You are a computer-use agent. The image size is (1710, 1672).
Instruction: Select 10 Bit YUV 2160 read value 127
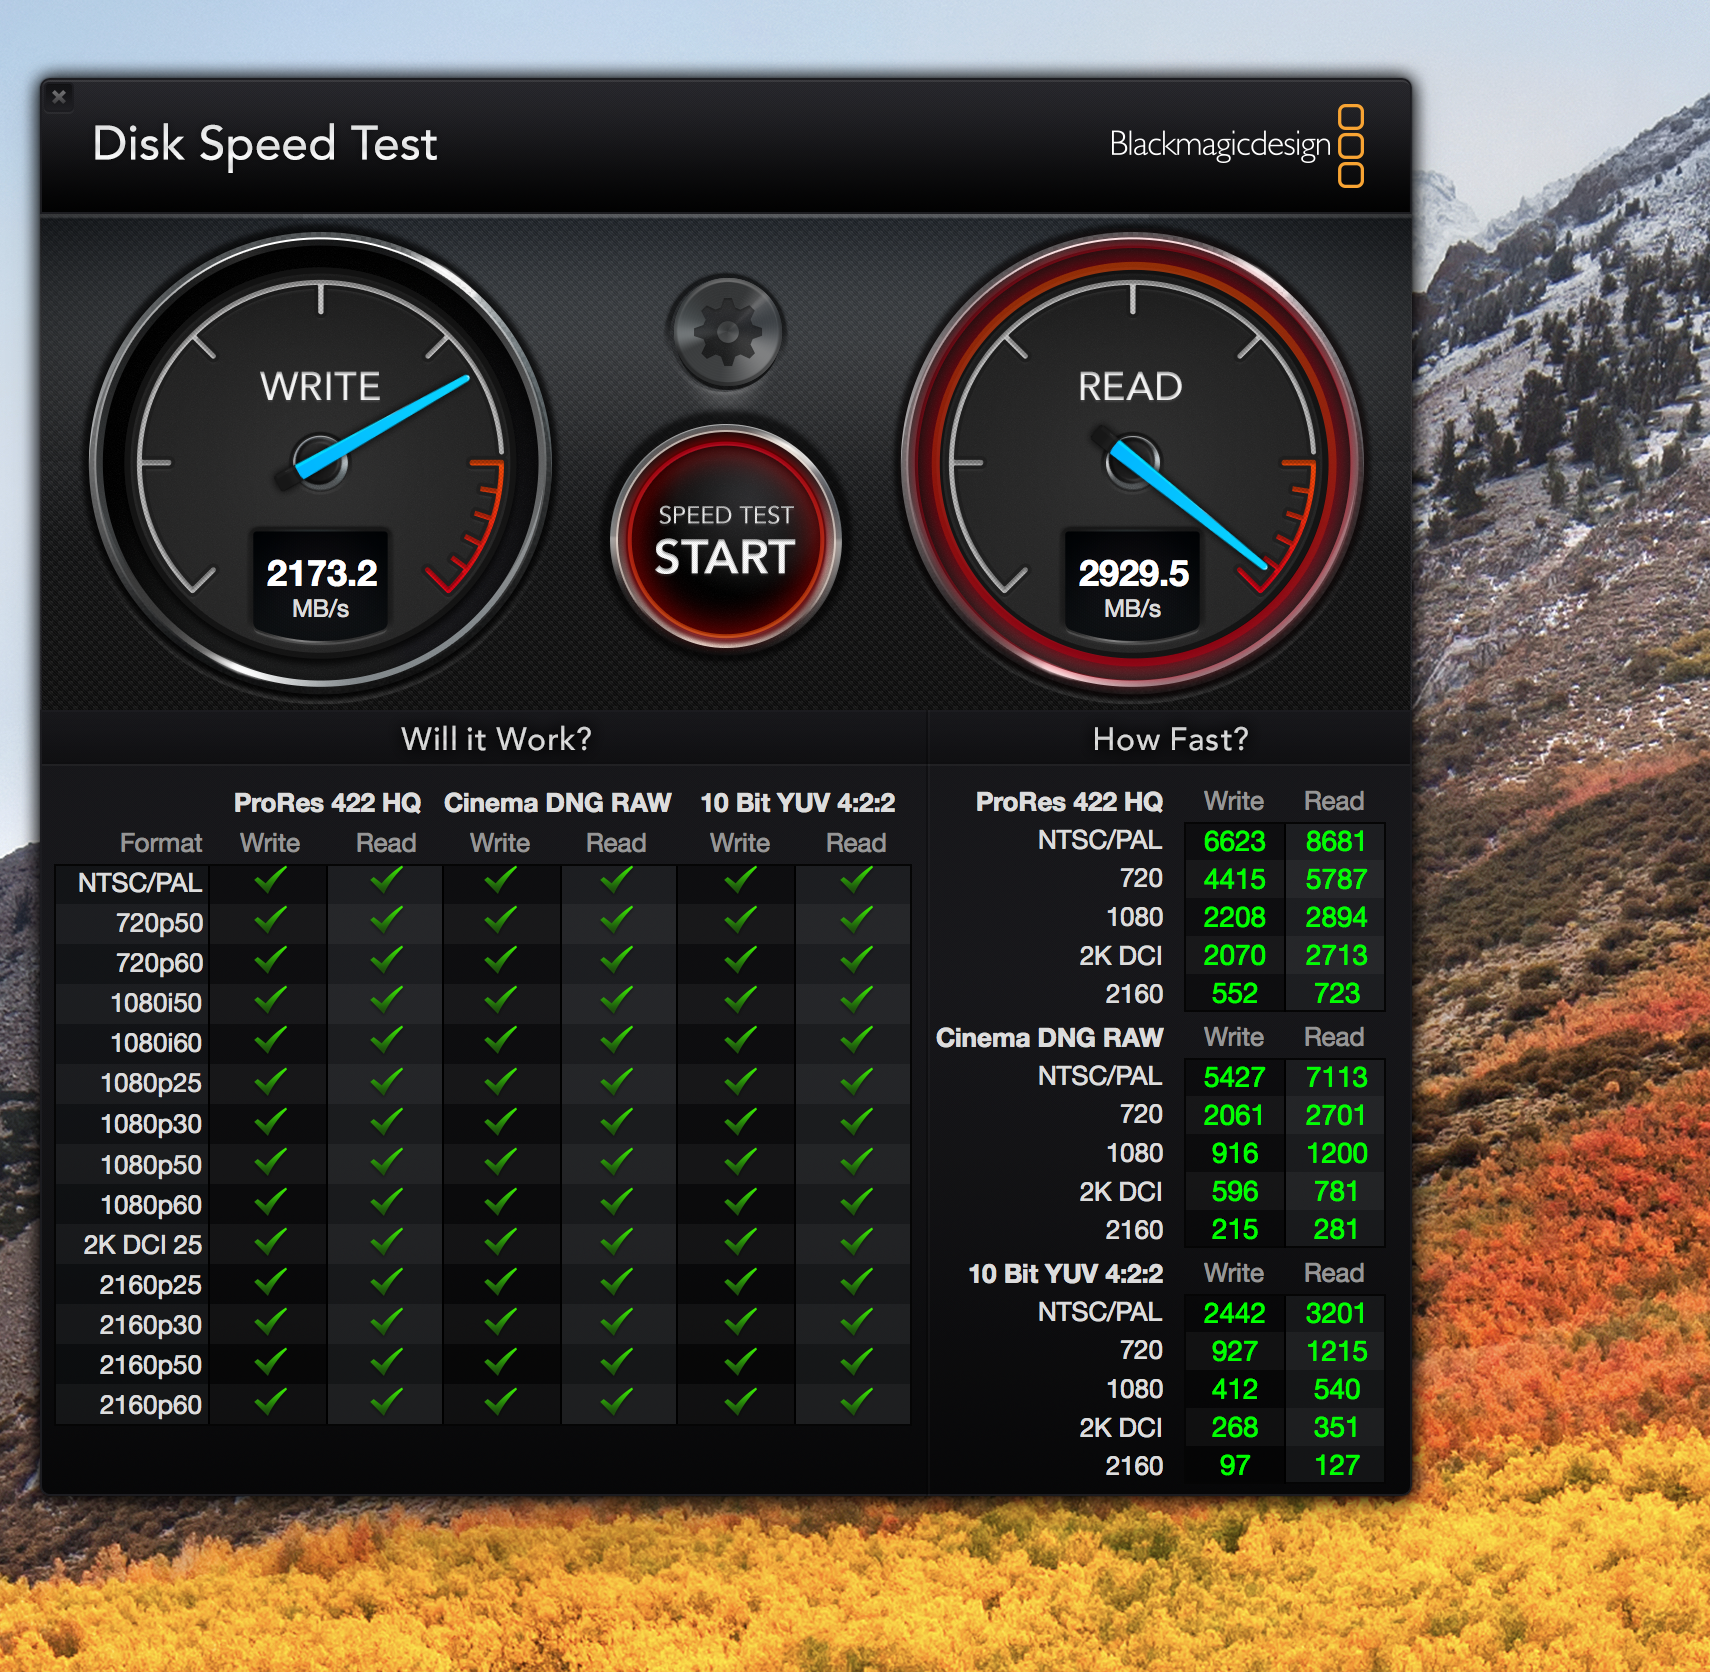pyautogui.click(x=1337, y=1466)
